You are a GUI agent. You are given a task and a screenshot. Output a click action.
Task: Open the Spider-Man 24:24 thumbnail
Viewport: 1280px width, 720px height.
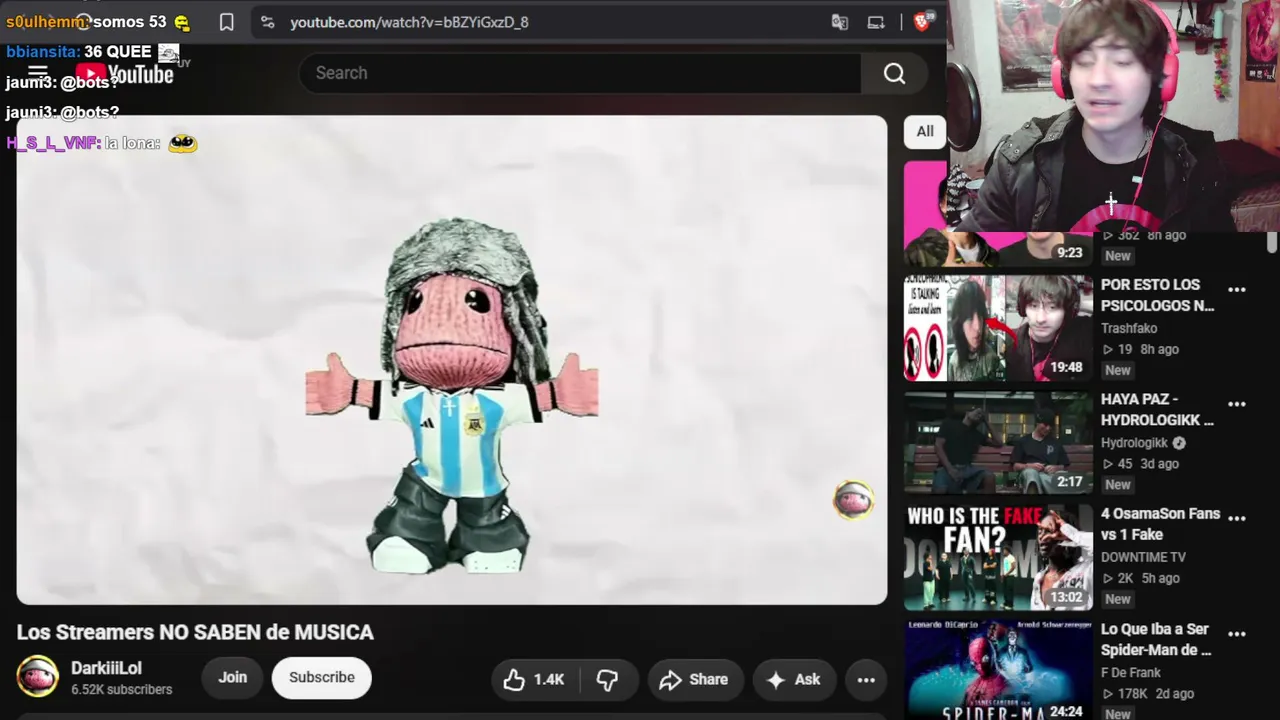(999, 670)
